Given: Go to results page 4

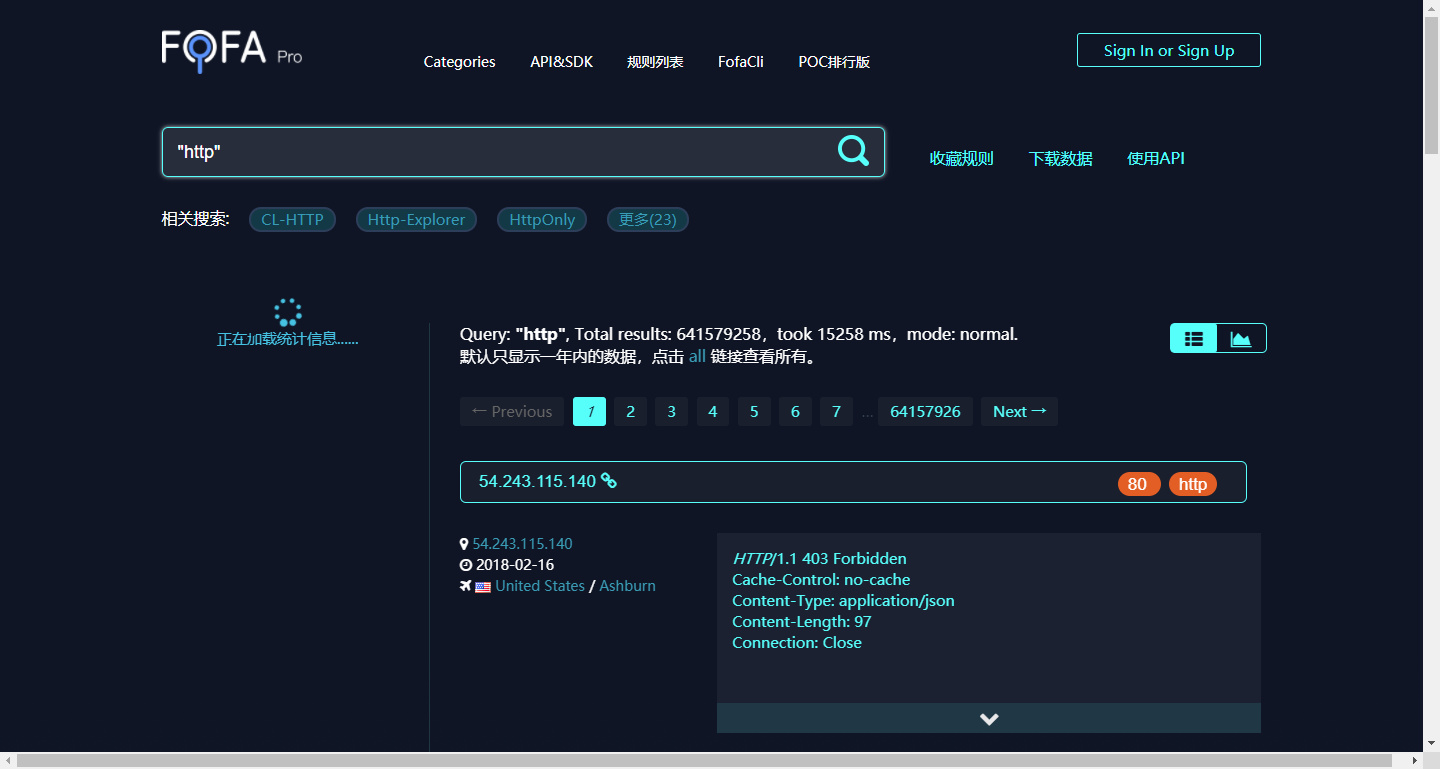Looking at the screenshot, I should [x=713, y=411].
